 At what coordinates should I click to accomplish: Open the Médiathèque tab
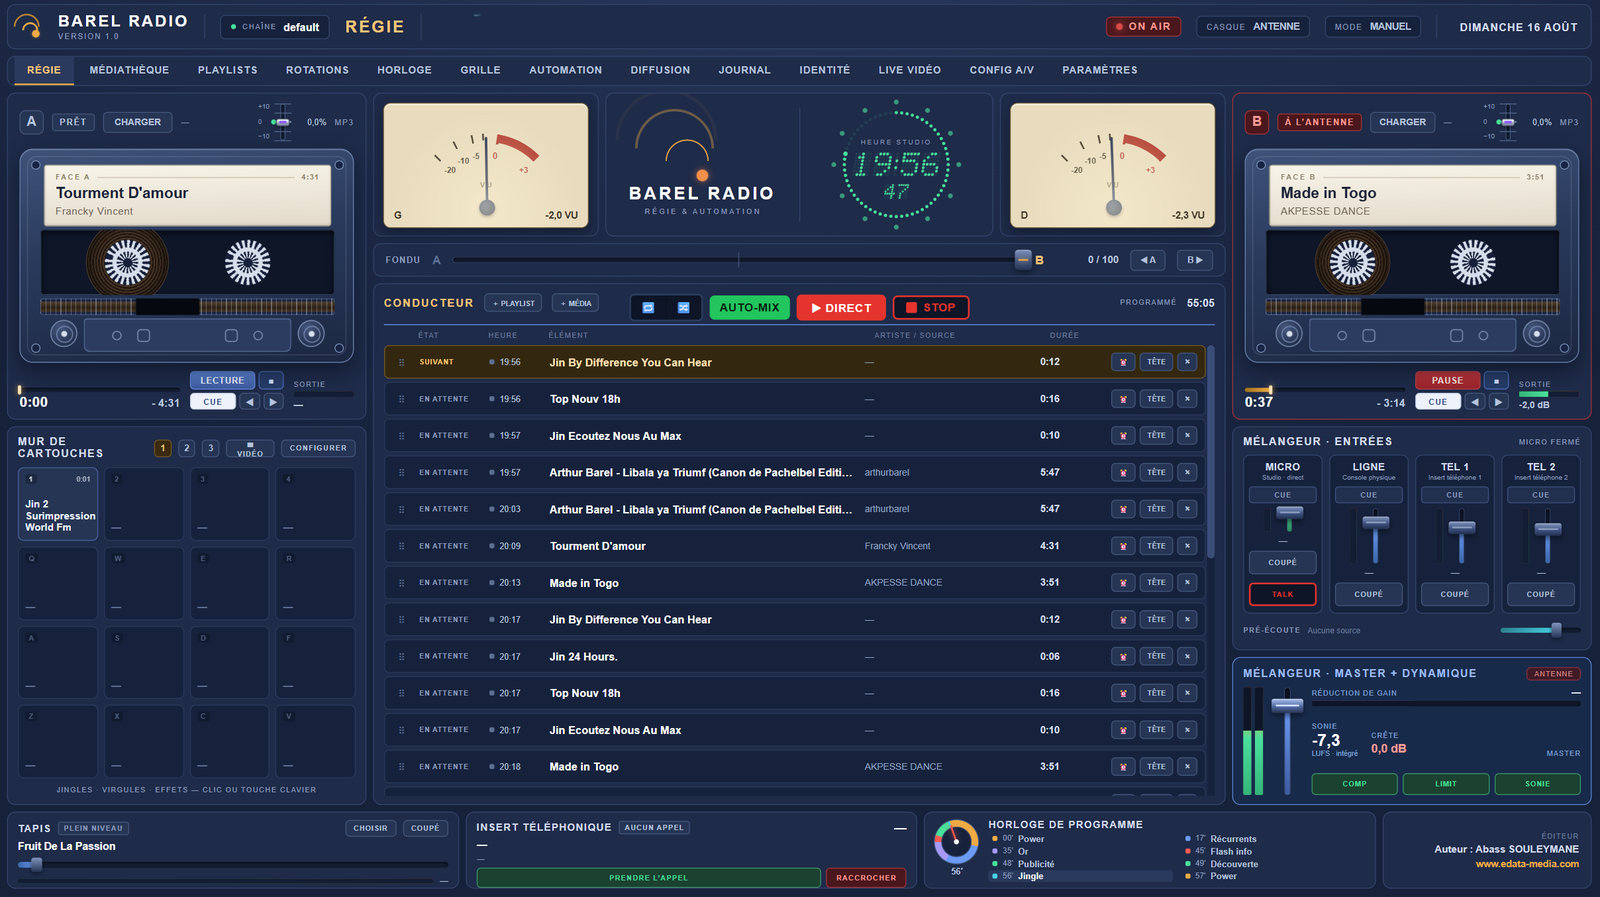[x=129, y=70]
